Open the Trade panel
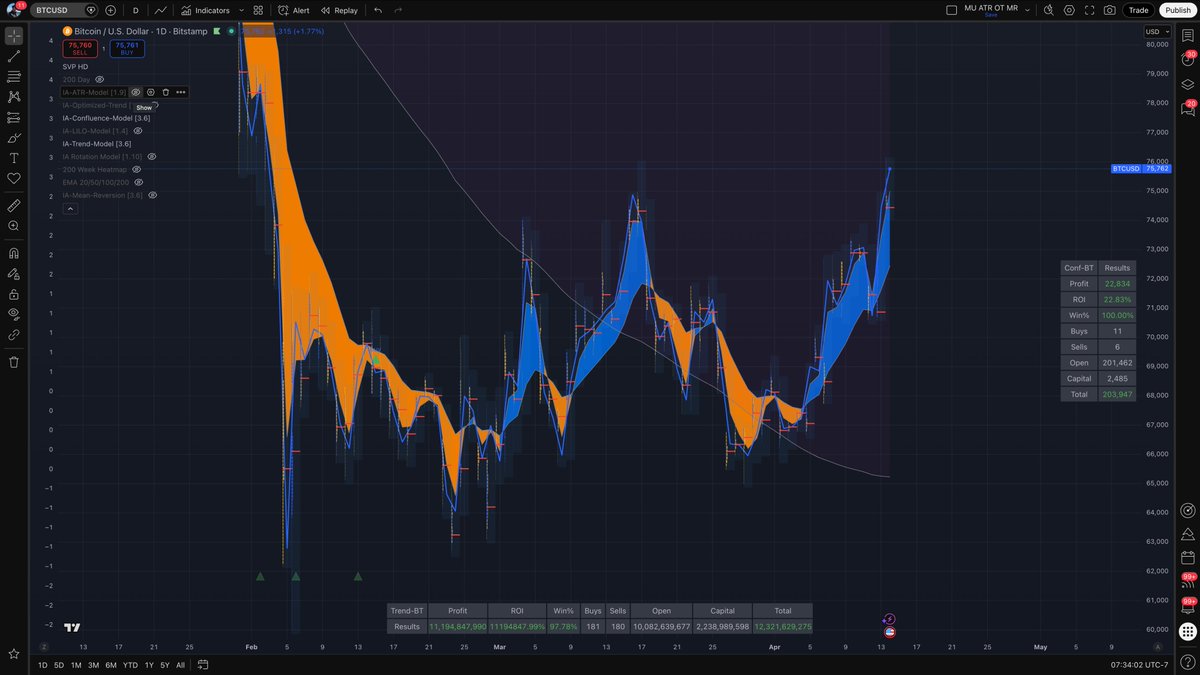The image size is (1200, 675). coord(1139,10)
